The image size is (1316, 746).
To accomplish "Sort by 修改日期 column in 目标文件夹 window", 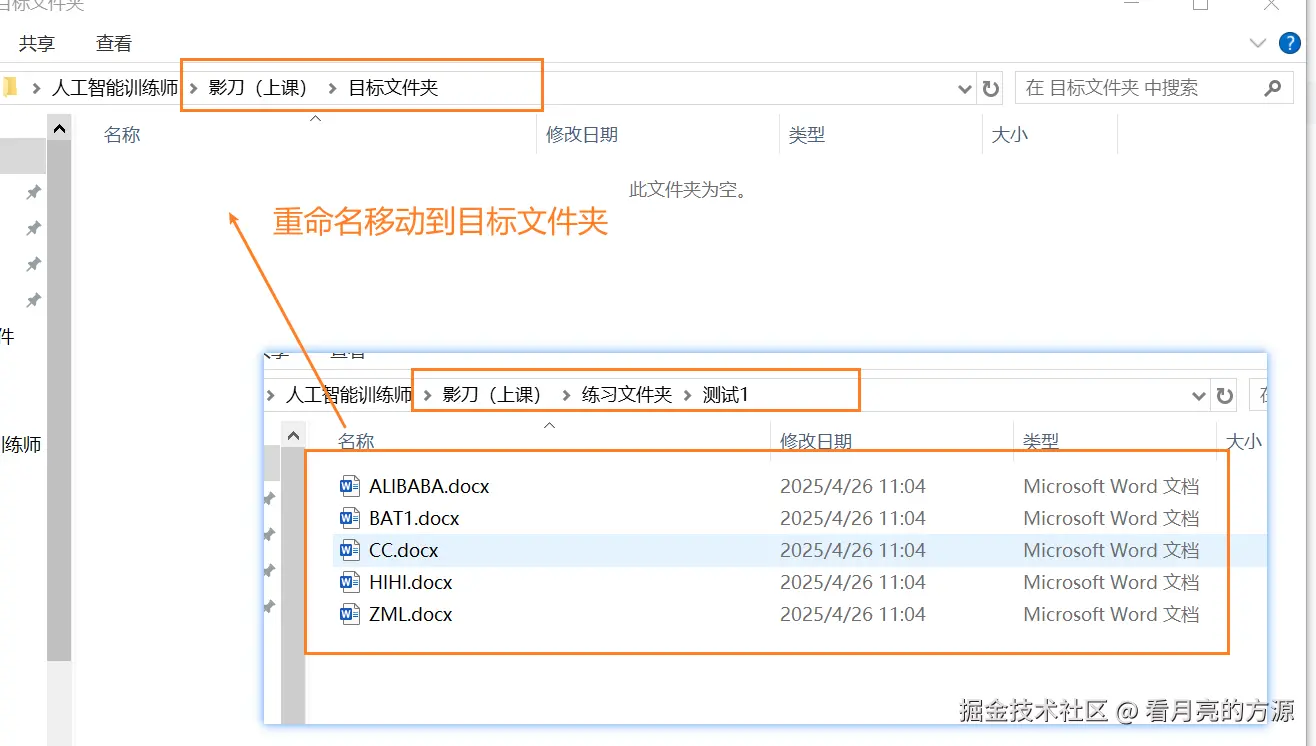I will click(582, 135).
